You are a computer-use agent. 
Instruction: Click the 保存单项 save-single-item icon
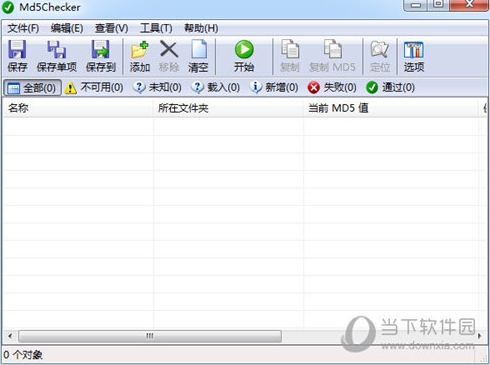pyautogui.click(x=56, y=49)
